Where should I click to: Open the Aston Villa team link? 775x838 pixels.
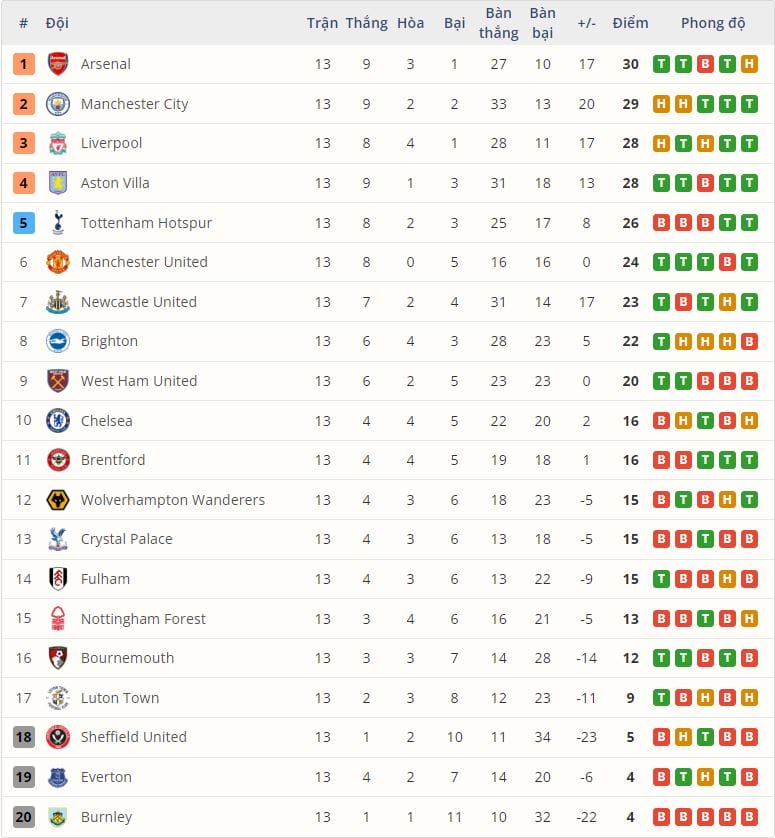[115, 183]
